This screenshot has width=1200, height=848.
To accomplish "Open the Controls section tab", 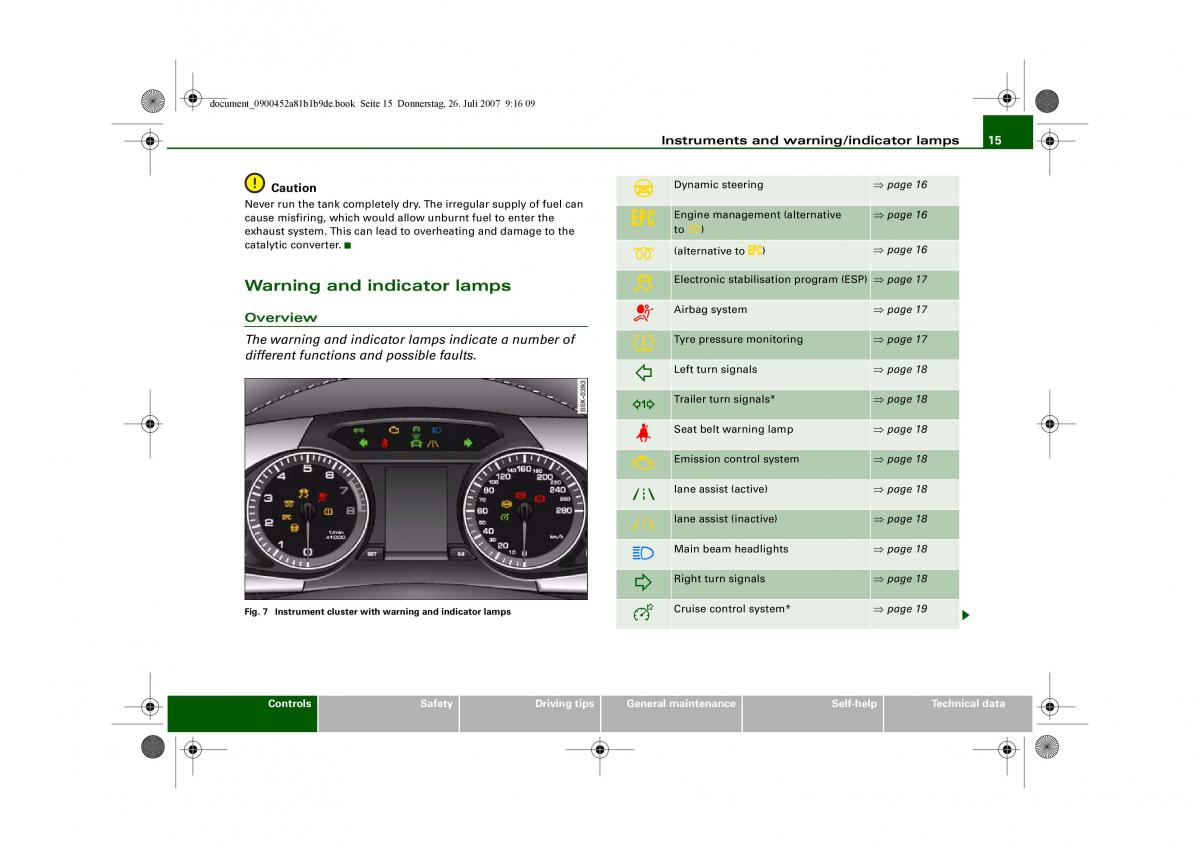I will click(x=242, y=714).
